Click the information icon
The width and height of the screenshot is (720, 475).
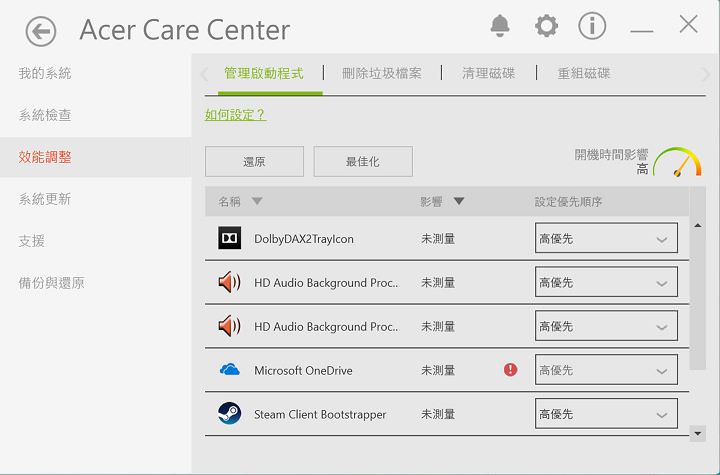pyautogui.click(x=592, y=26)
